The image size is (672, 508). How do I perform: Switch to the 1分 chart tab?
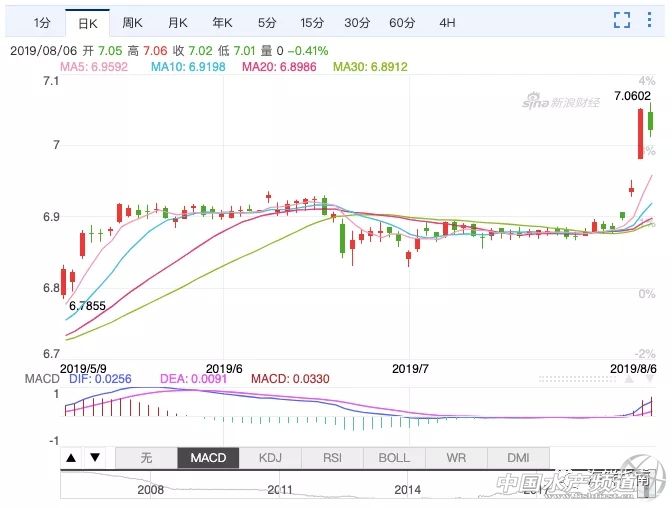point(40,22)
